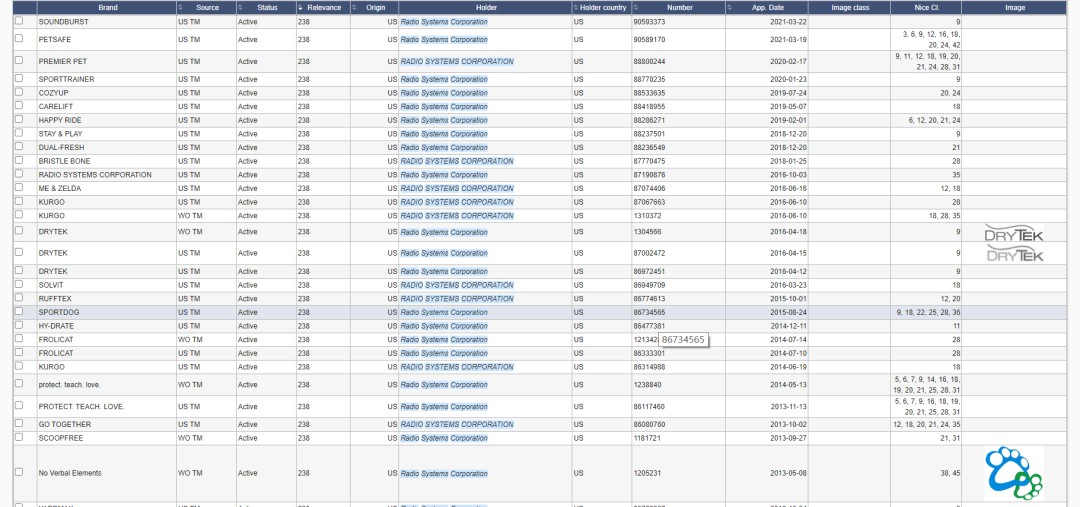
Task: Sort by App. Date using its arrows
Action: [729, 8]
